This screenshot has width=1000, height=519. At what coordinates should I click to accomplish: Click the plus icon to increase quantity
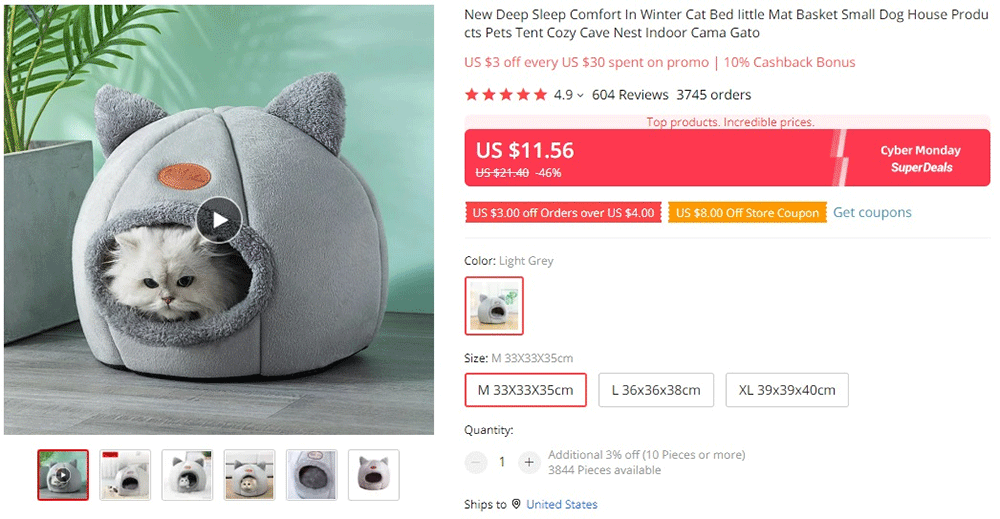(x=529, y=462)
